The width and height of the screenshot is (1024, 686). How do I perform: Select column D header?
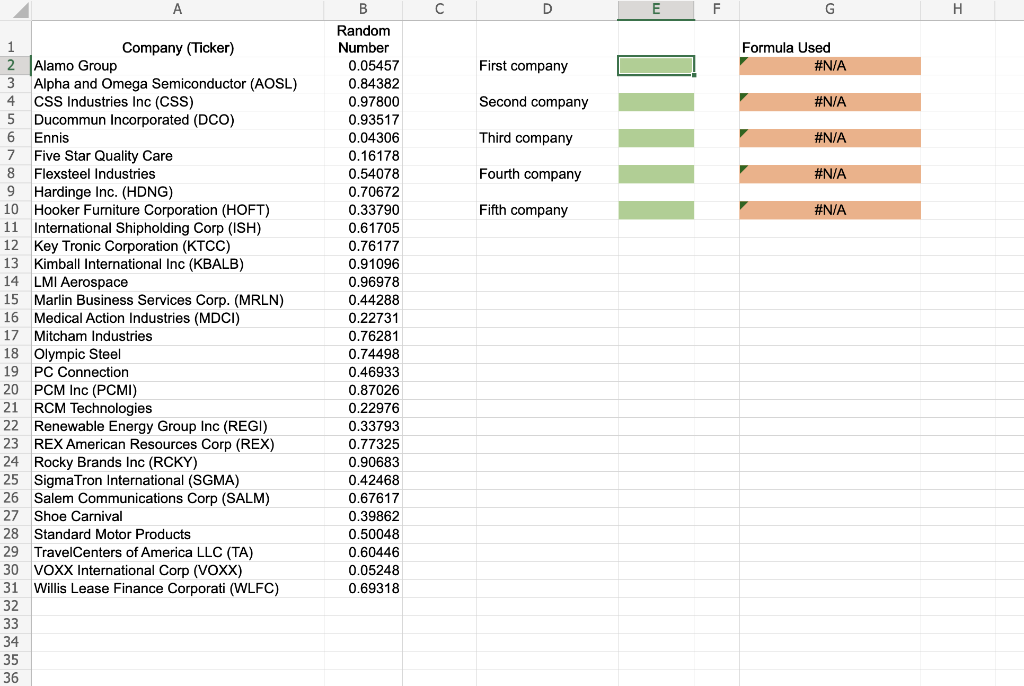[x=547, y=9]
